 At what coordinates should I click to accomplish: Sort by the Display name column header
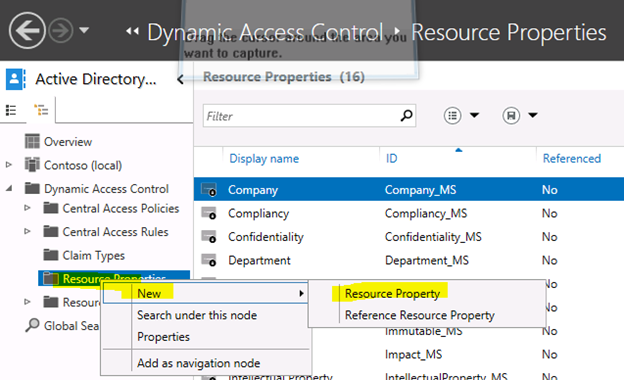(x=264, y=158)
